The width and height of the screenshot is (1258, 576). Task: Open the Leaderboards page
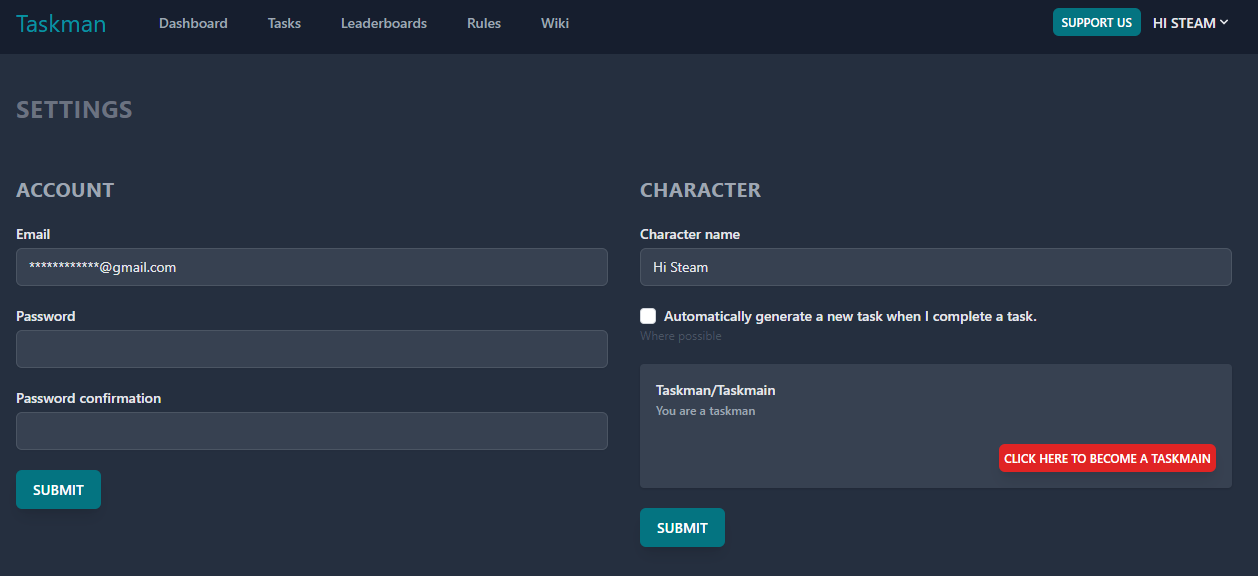(384, 23)
